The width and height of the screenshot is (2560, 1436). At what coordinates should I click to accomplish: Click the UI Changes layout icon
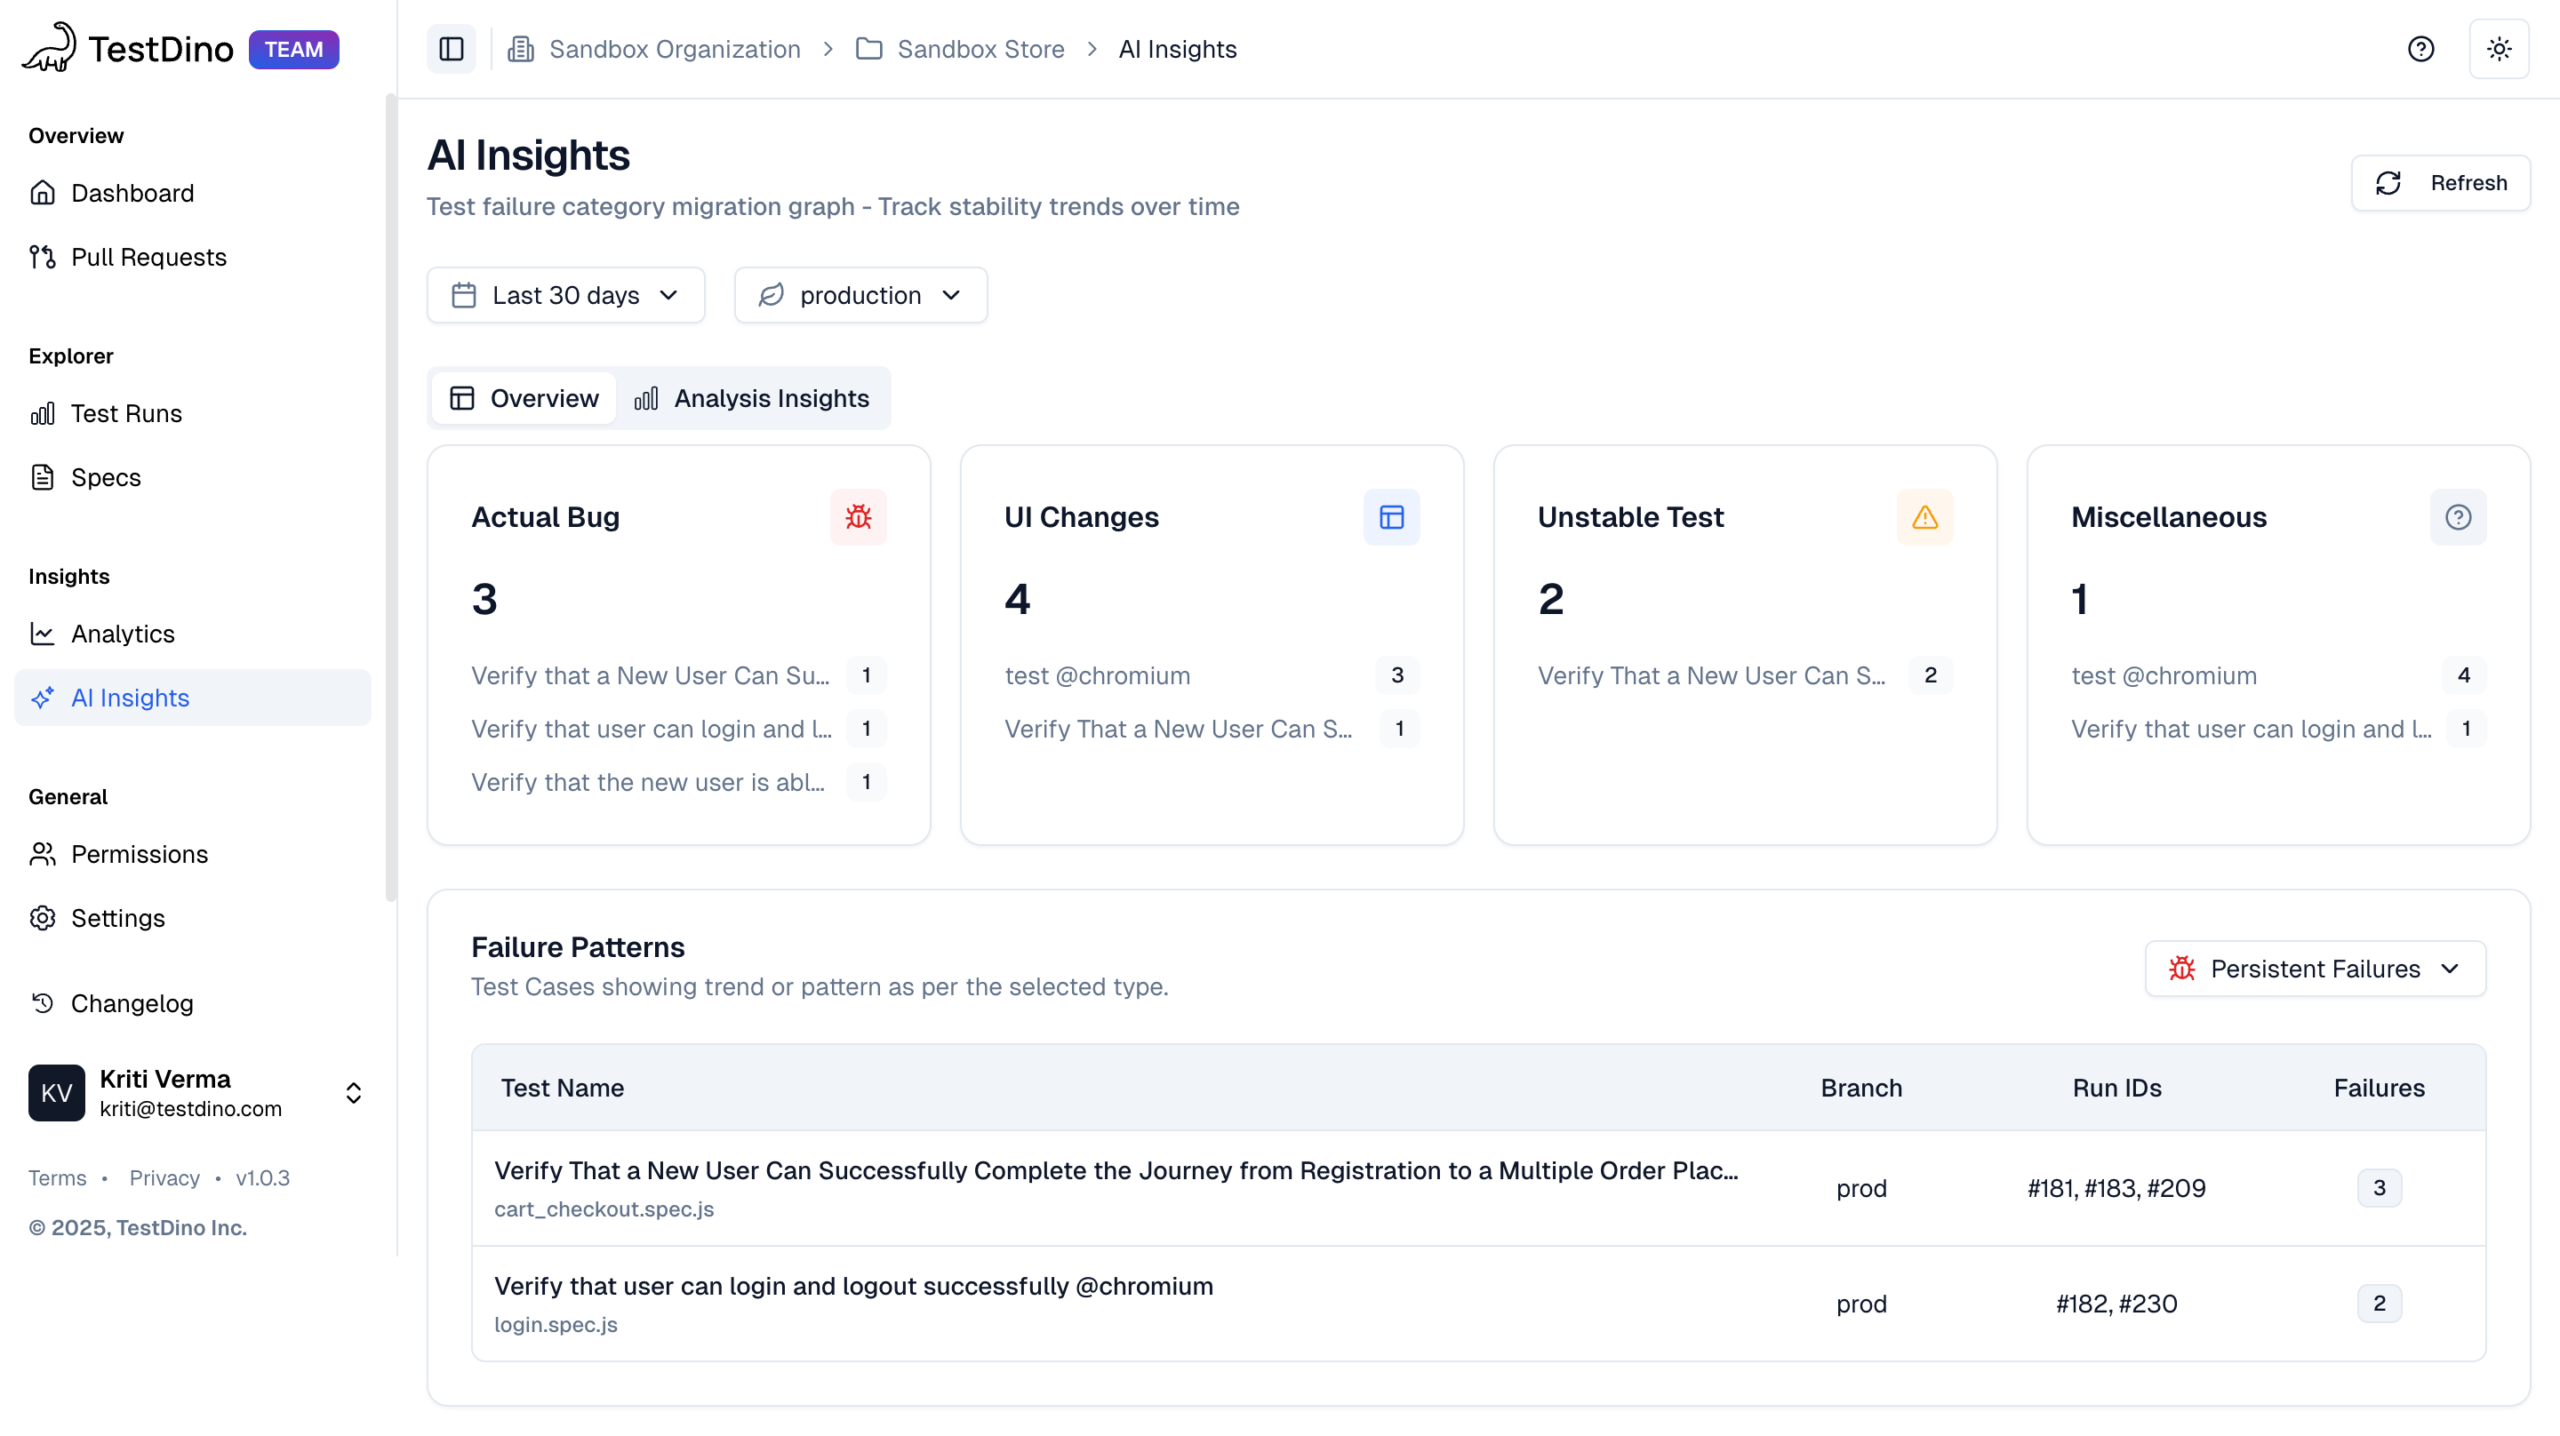1391,517
